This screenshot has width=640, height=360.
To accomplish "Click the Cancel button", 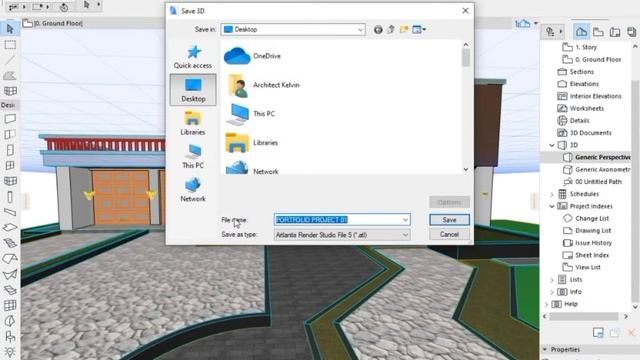I will (449, 234).
